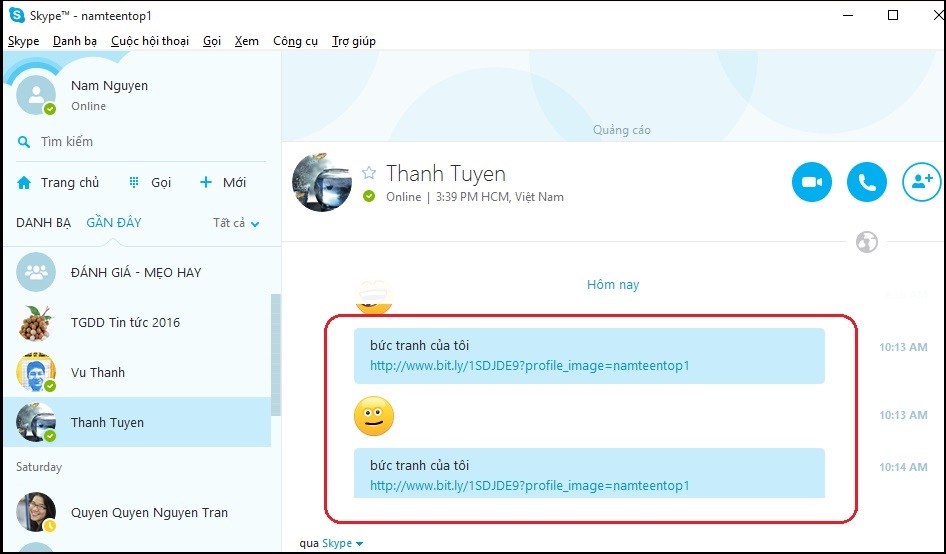Image resolution: width=946 pixels, height=554 pixels.
Task: Click the sidebar contact list scrollbar
Action: click(276, 355)
